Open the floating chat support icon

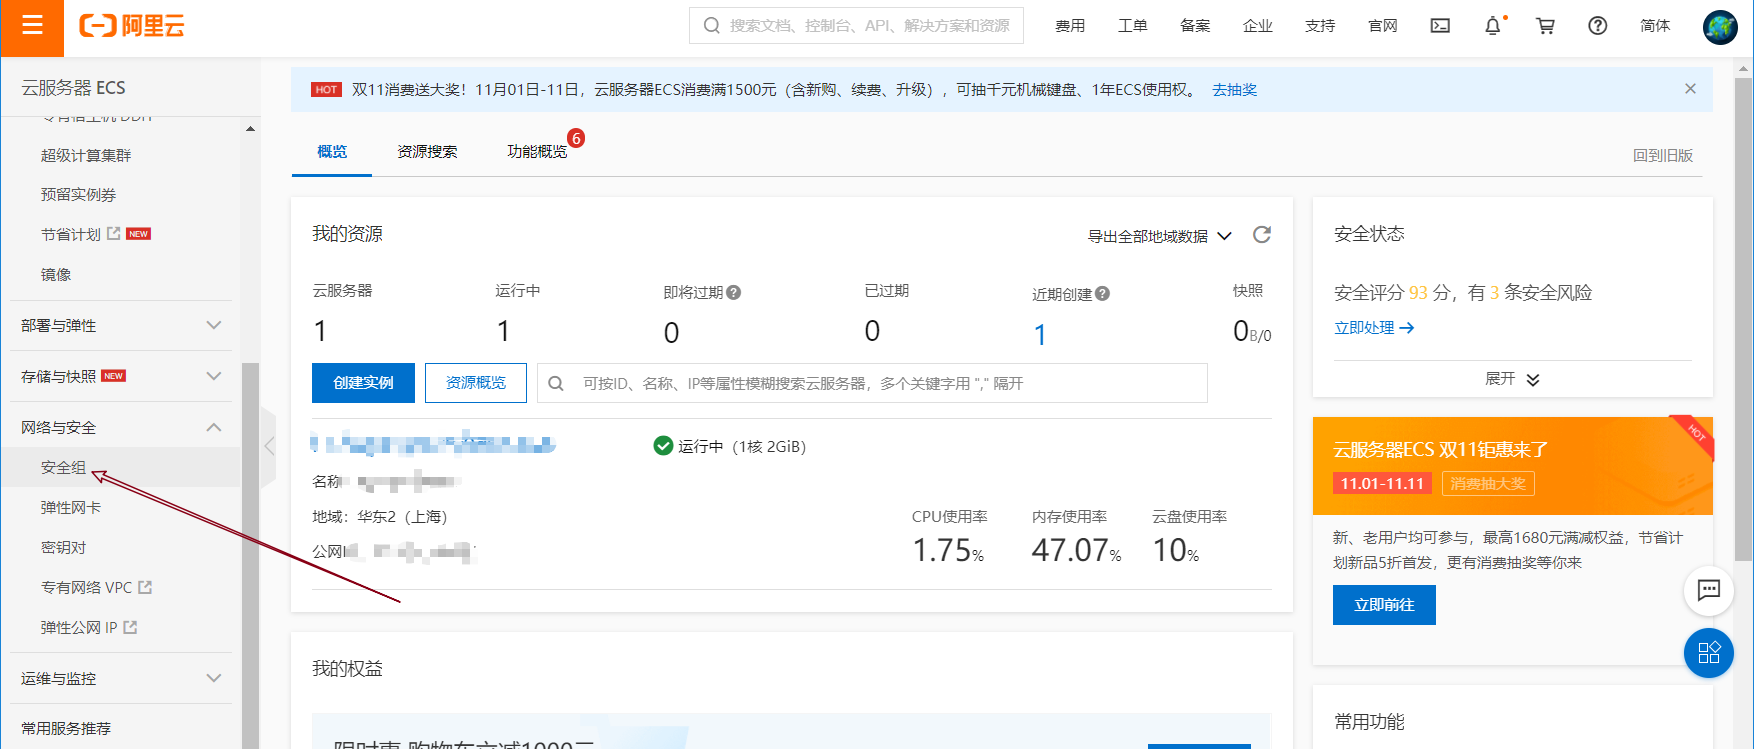(x=1709, y=590)
